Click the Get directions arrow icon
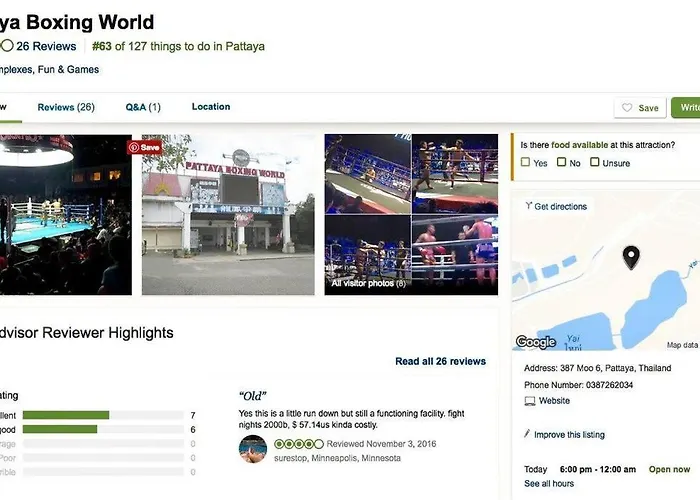 (x=529, y=206)
